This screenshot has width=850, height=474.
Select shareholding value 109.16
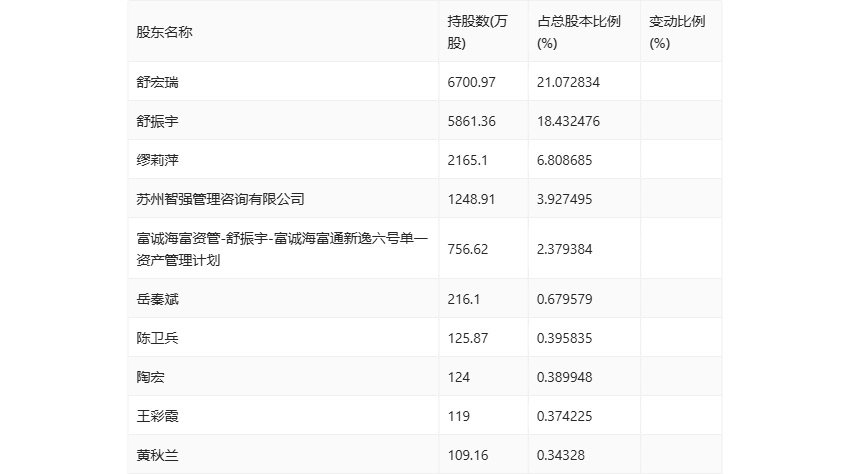pyautogui.click(x=467, y=455)
